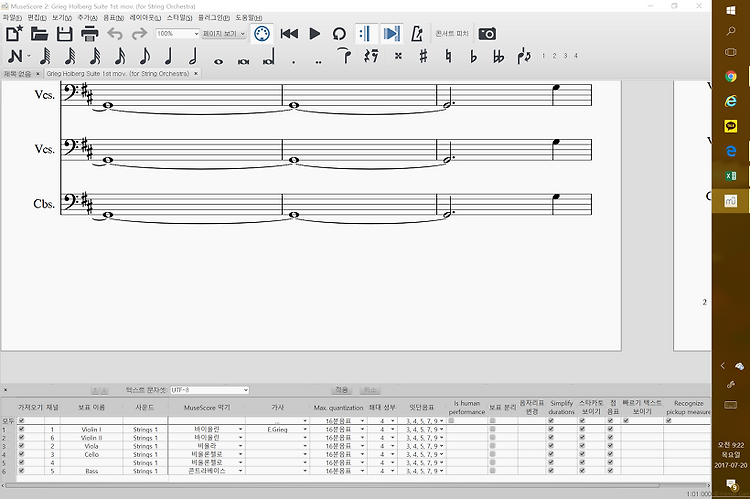Add an augmentation dot

click(293, 62)
